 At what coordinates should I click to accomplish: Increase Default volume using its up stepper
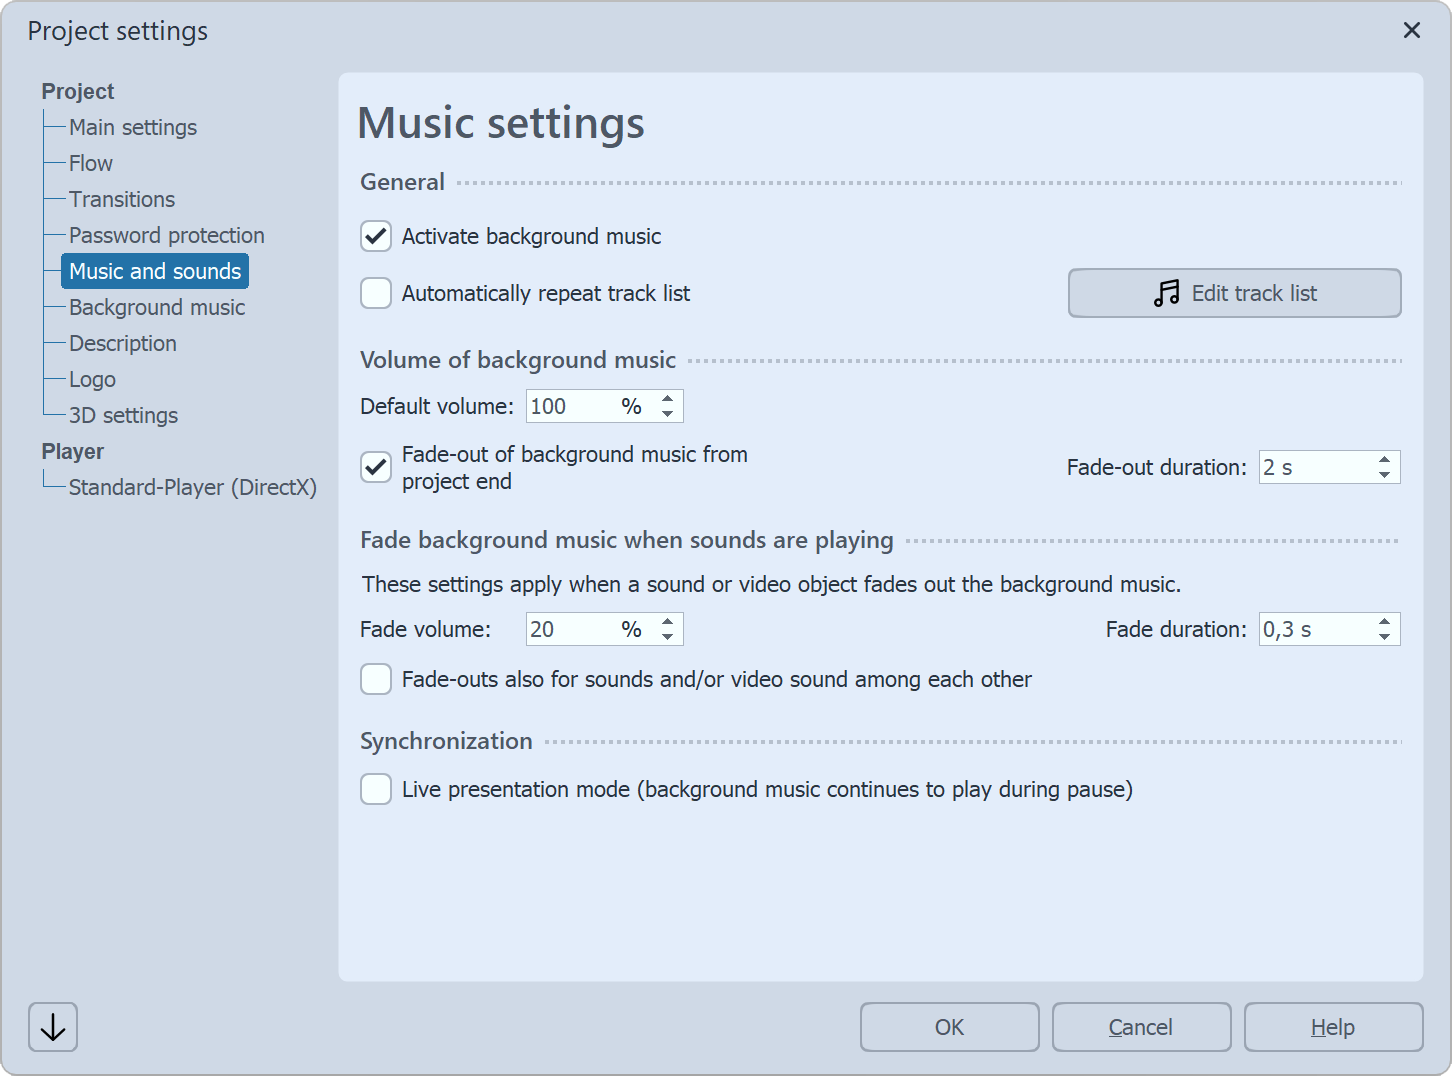coord(667,400)
